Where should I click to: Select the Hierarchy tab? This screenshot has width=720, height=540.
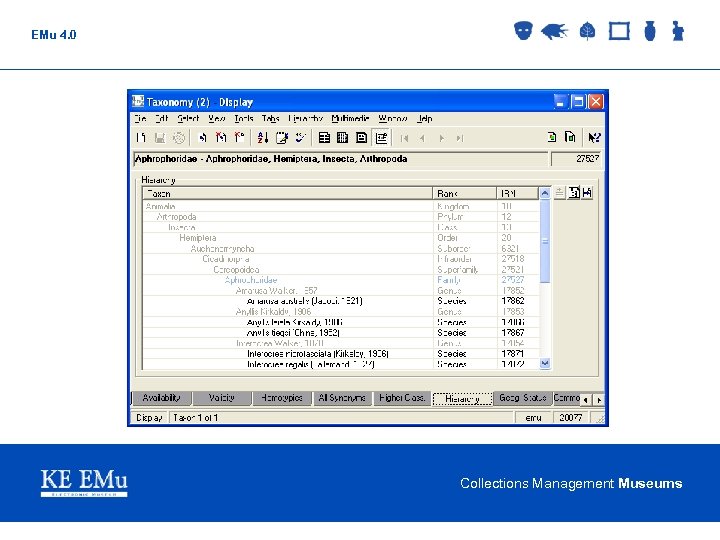coord(462,399)
